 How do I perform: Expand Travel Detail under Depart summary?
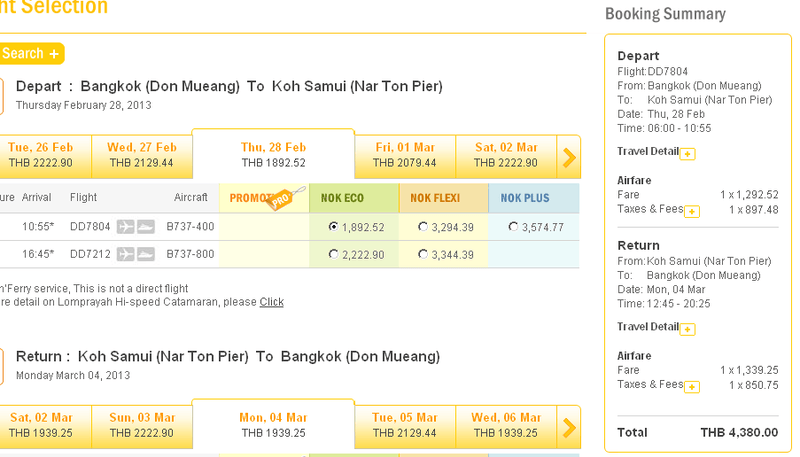click(688, 153)
